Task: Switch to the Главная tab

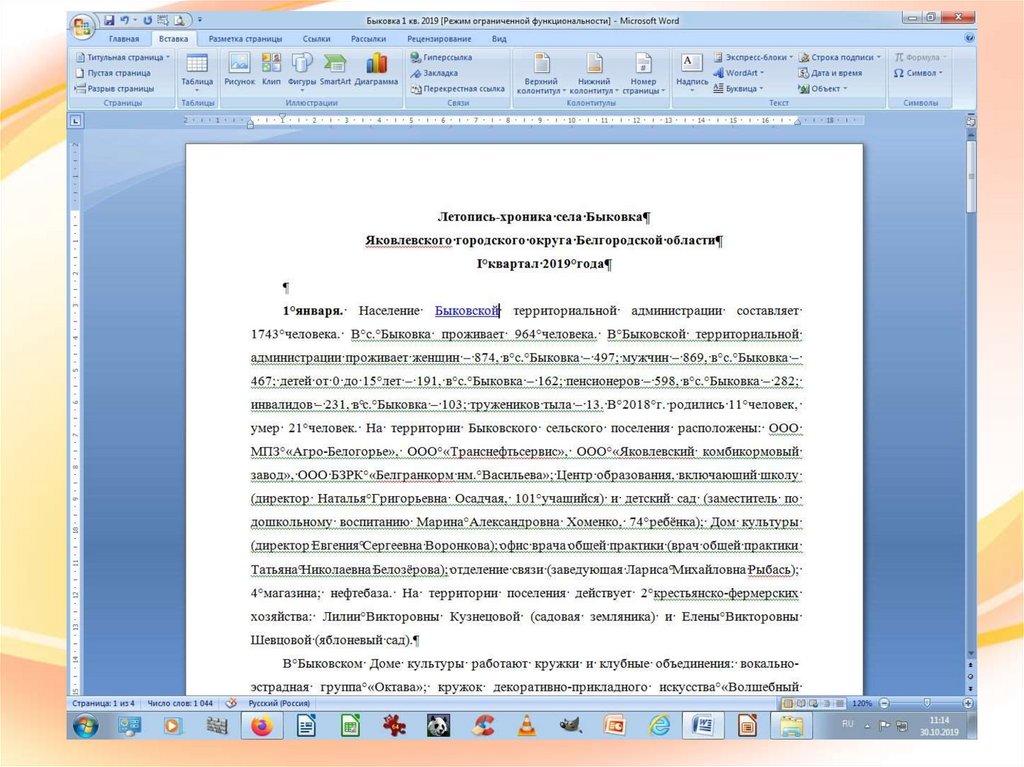Action: point(124,39)
